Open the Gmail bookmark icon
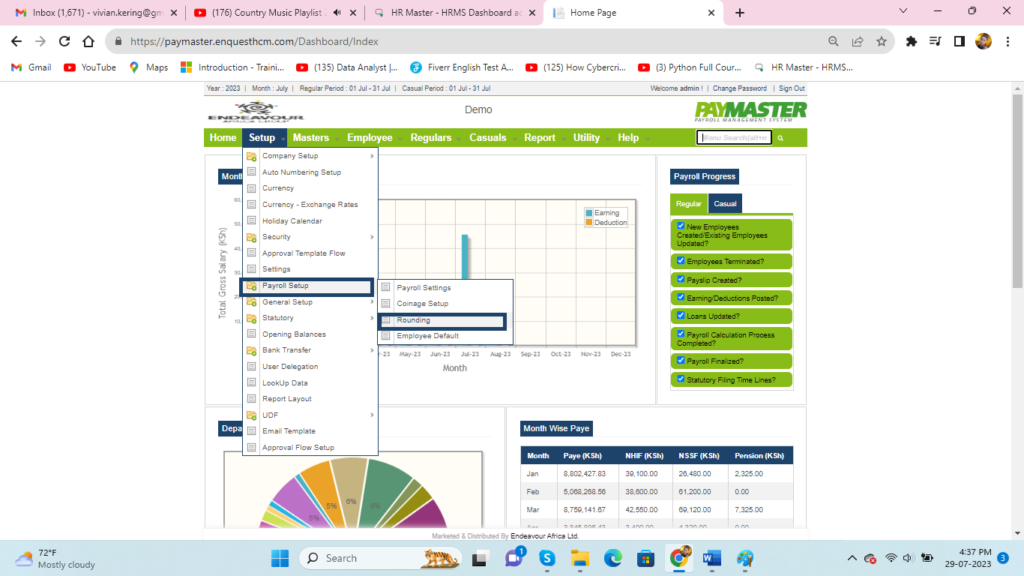Image resolution: width=1024 pixels, height=576 pixels. pos(17,68)
